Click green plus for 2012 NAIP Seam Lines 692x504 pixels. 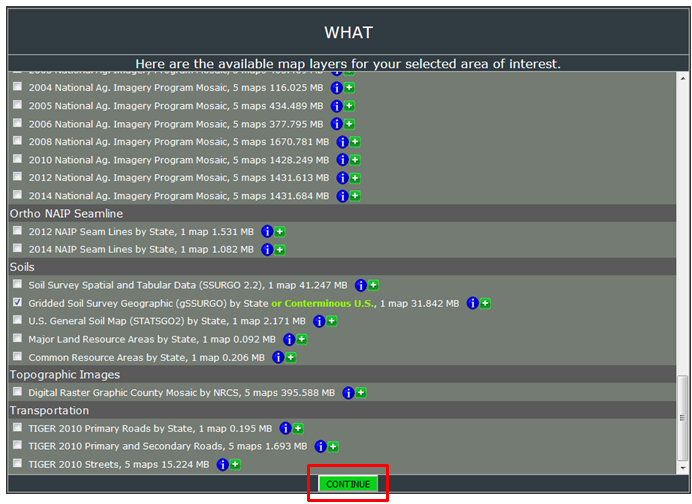(x=279, y=232)
